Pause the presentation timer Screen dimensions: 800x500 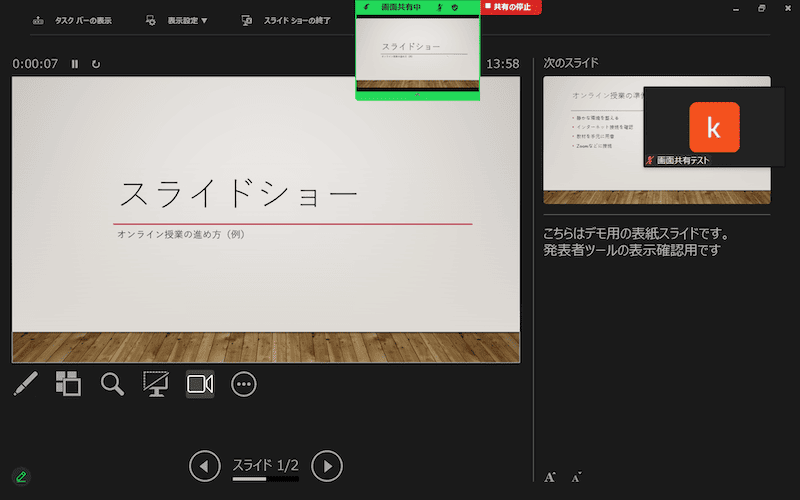pyautogui.click(x=75, y=64)
